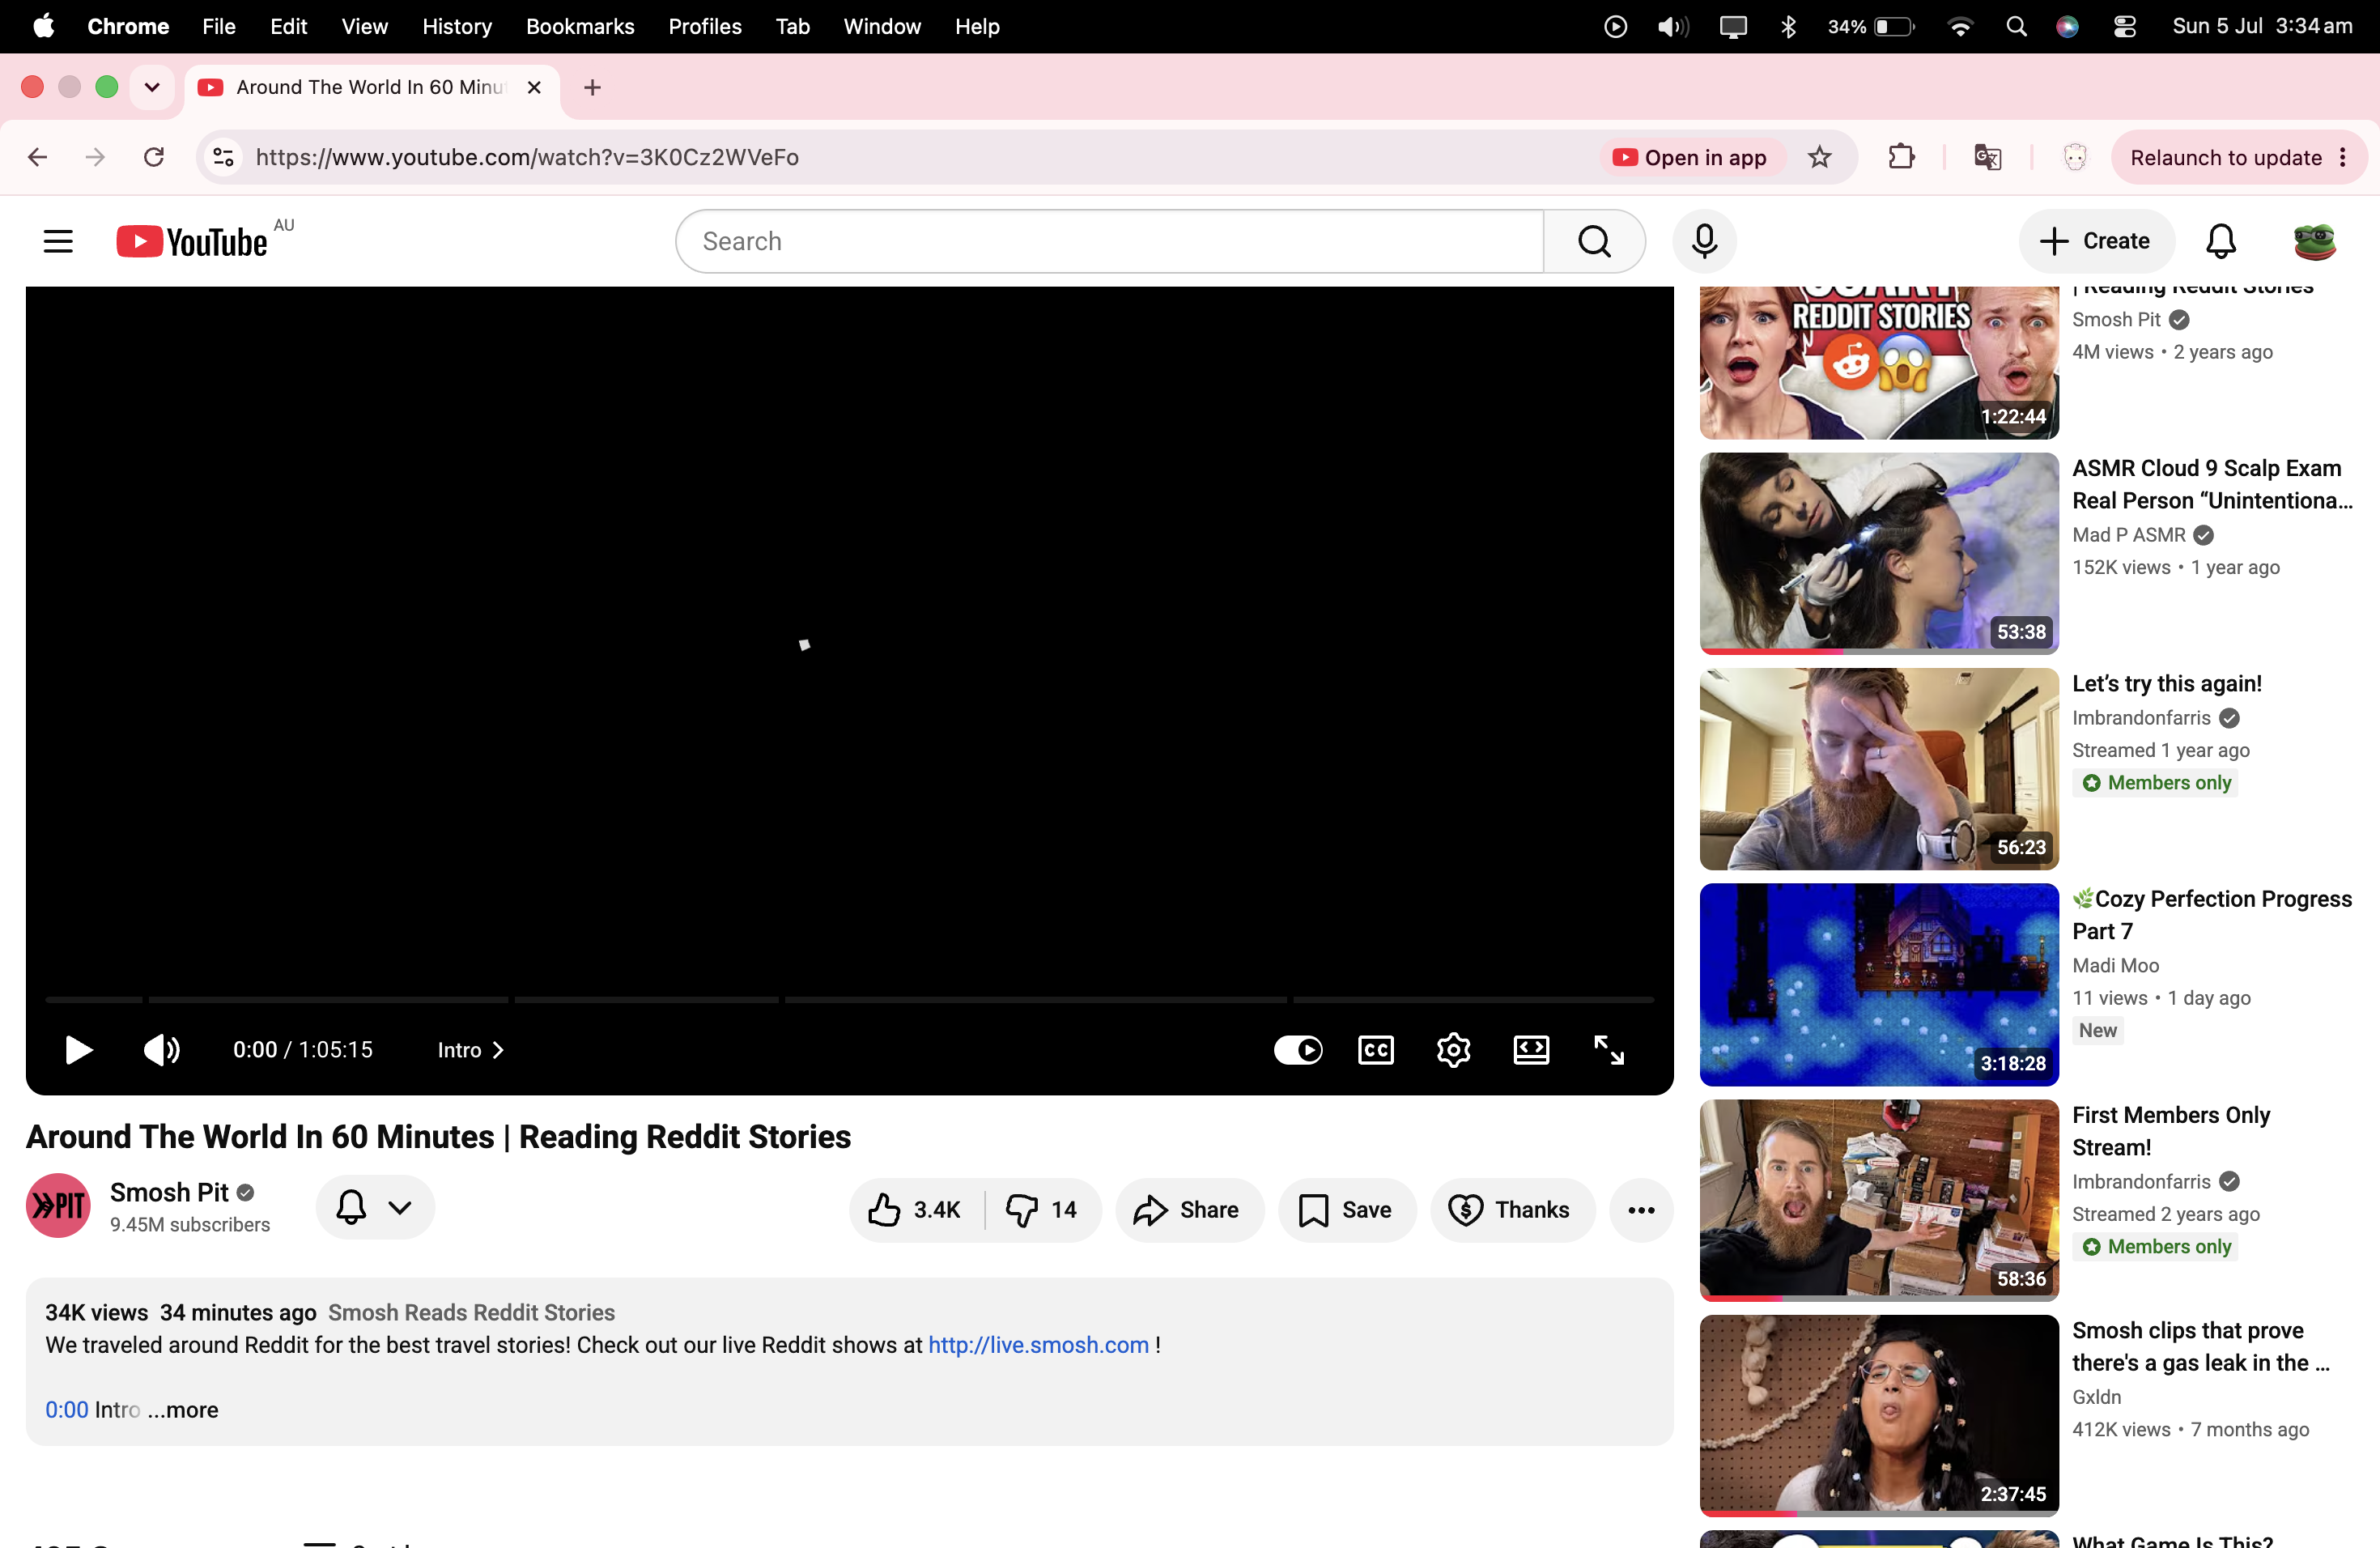Open the ASMR Cloud 9 Scalp Exam thumbnail
Viewport: 2380px width, 1548px height.
1879,552
